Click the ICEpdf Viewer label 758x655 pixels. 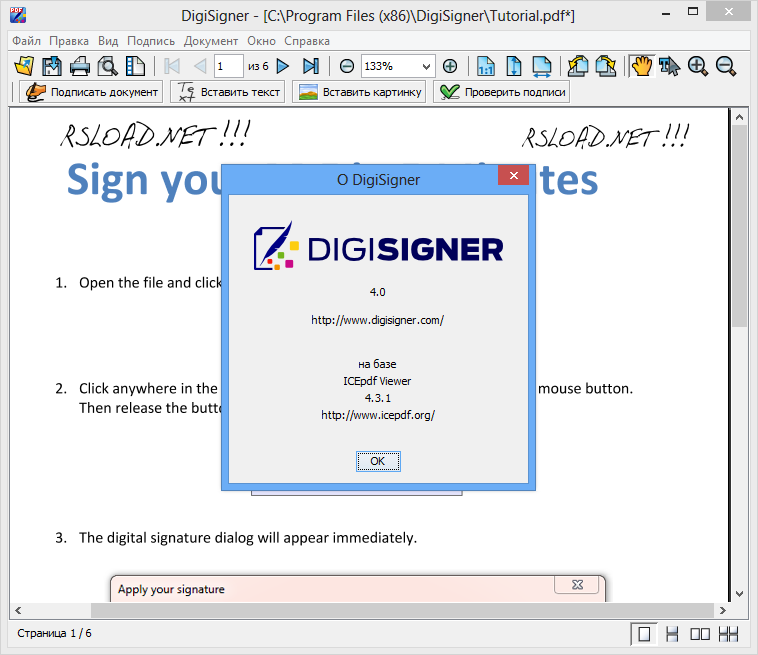(377, 381)
